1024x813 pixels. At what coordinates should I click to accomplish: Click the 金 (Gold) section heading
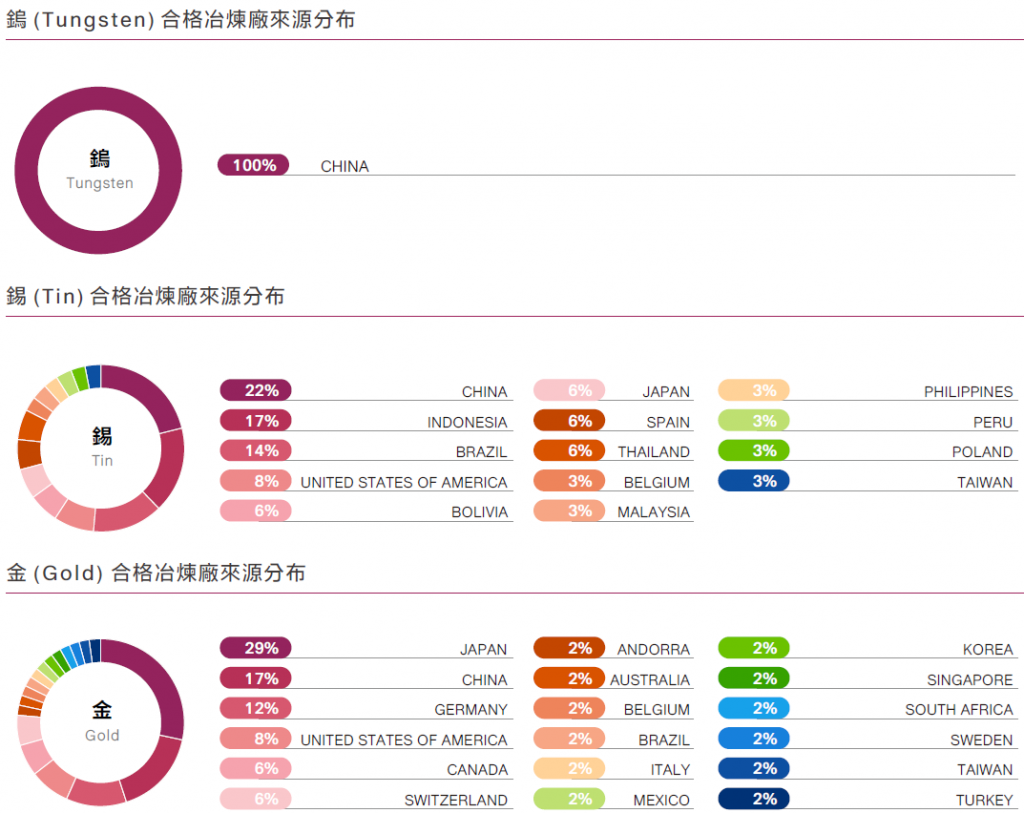point(156,573)
